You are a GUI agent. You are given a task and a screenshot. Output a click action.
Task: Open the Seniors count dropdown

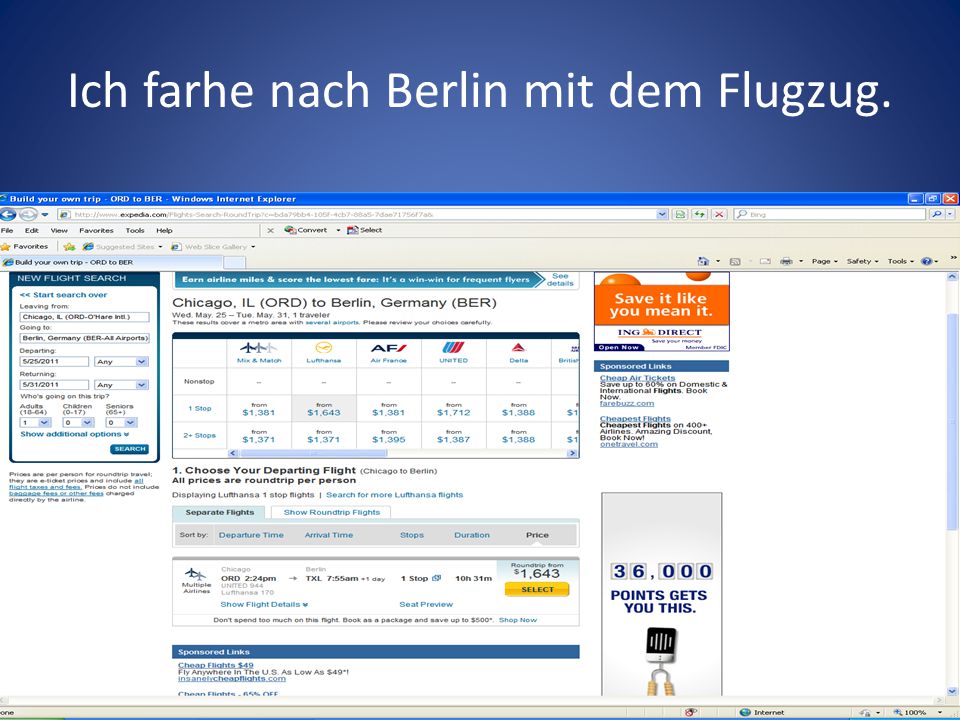(x=121, y=422)
